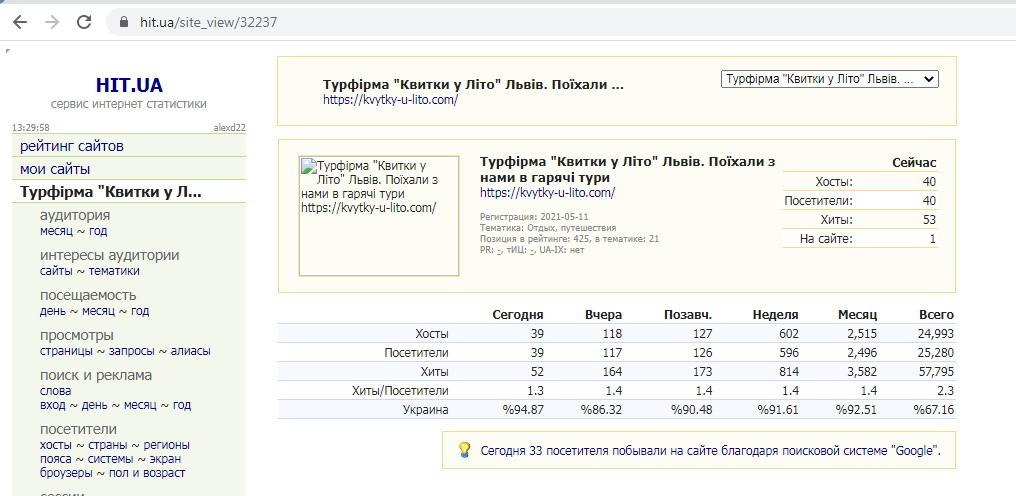The width and height of the screenshot is (1016, 496).
Task: Open посетители 'системы' link
Action: [x=110, y=459]
